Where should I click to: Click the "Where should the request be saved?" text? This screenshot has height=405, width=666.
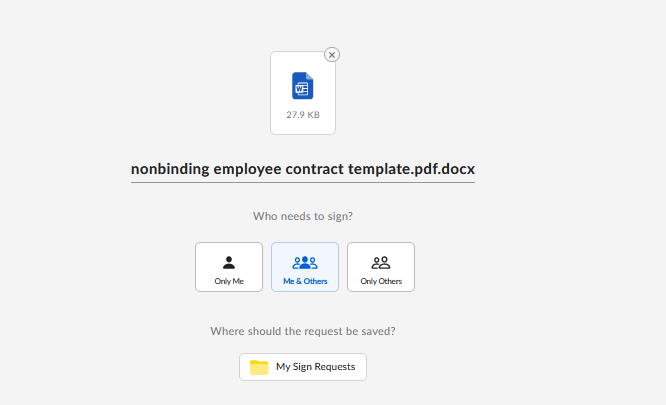(x=303, y=331)
